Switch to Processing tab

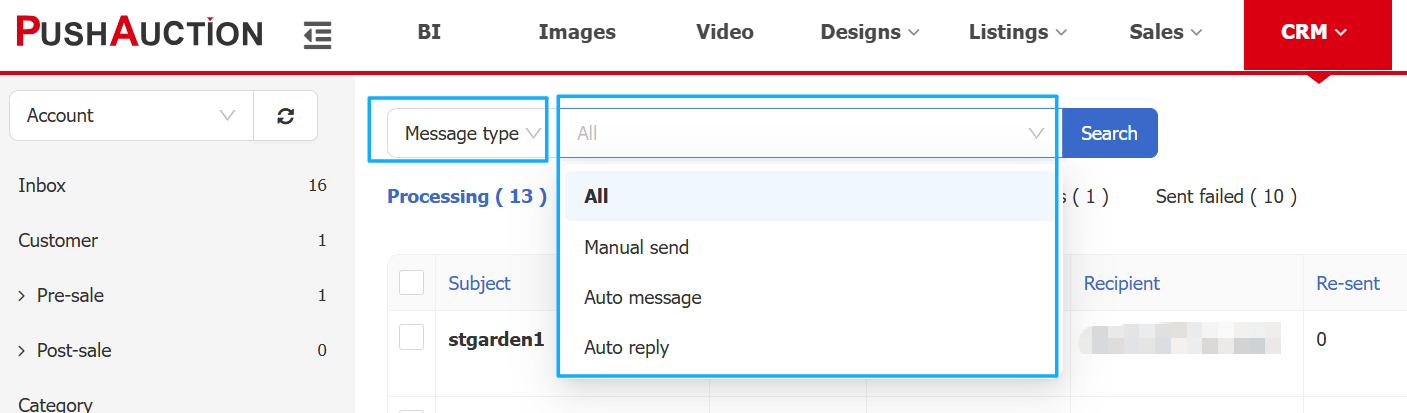click(466, 197)
